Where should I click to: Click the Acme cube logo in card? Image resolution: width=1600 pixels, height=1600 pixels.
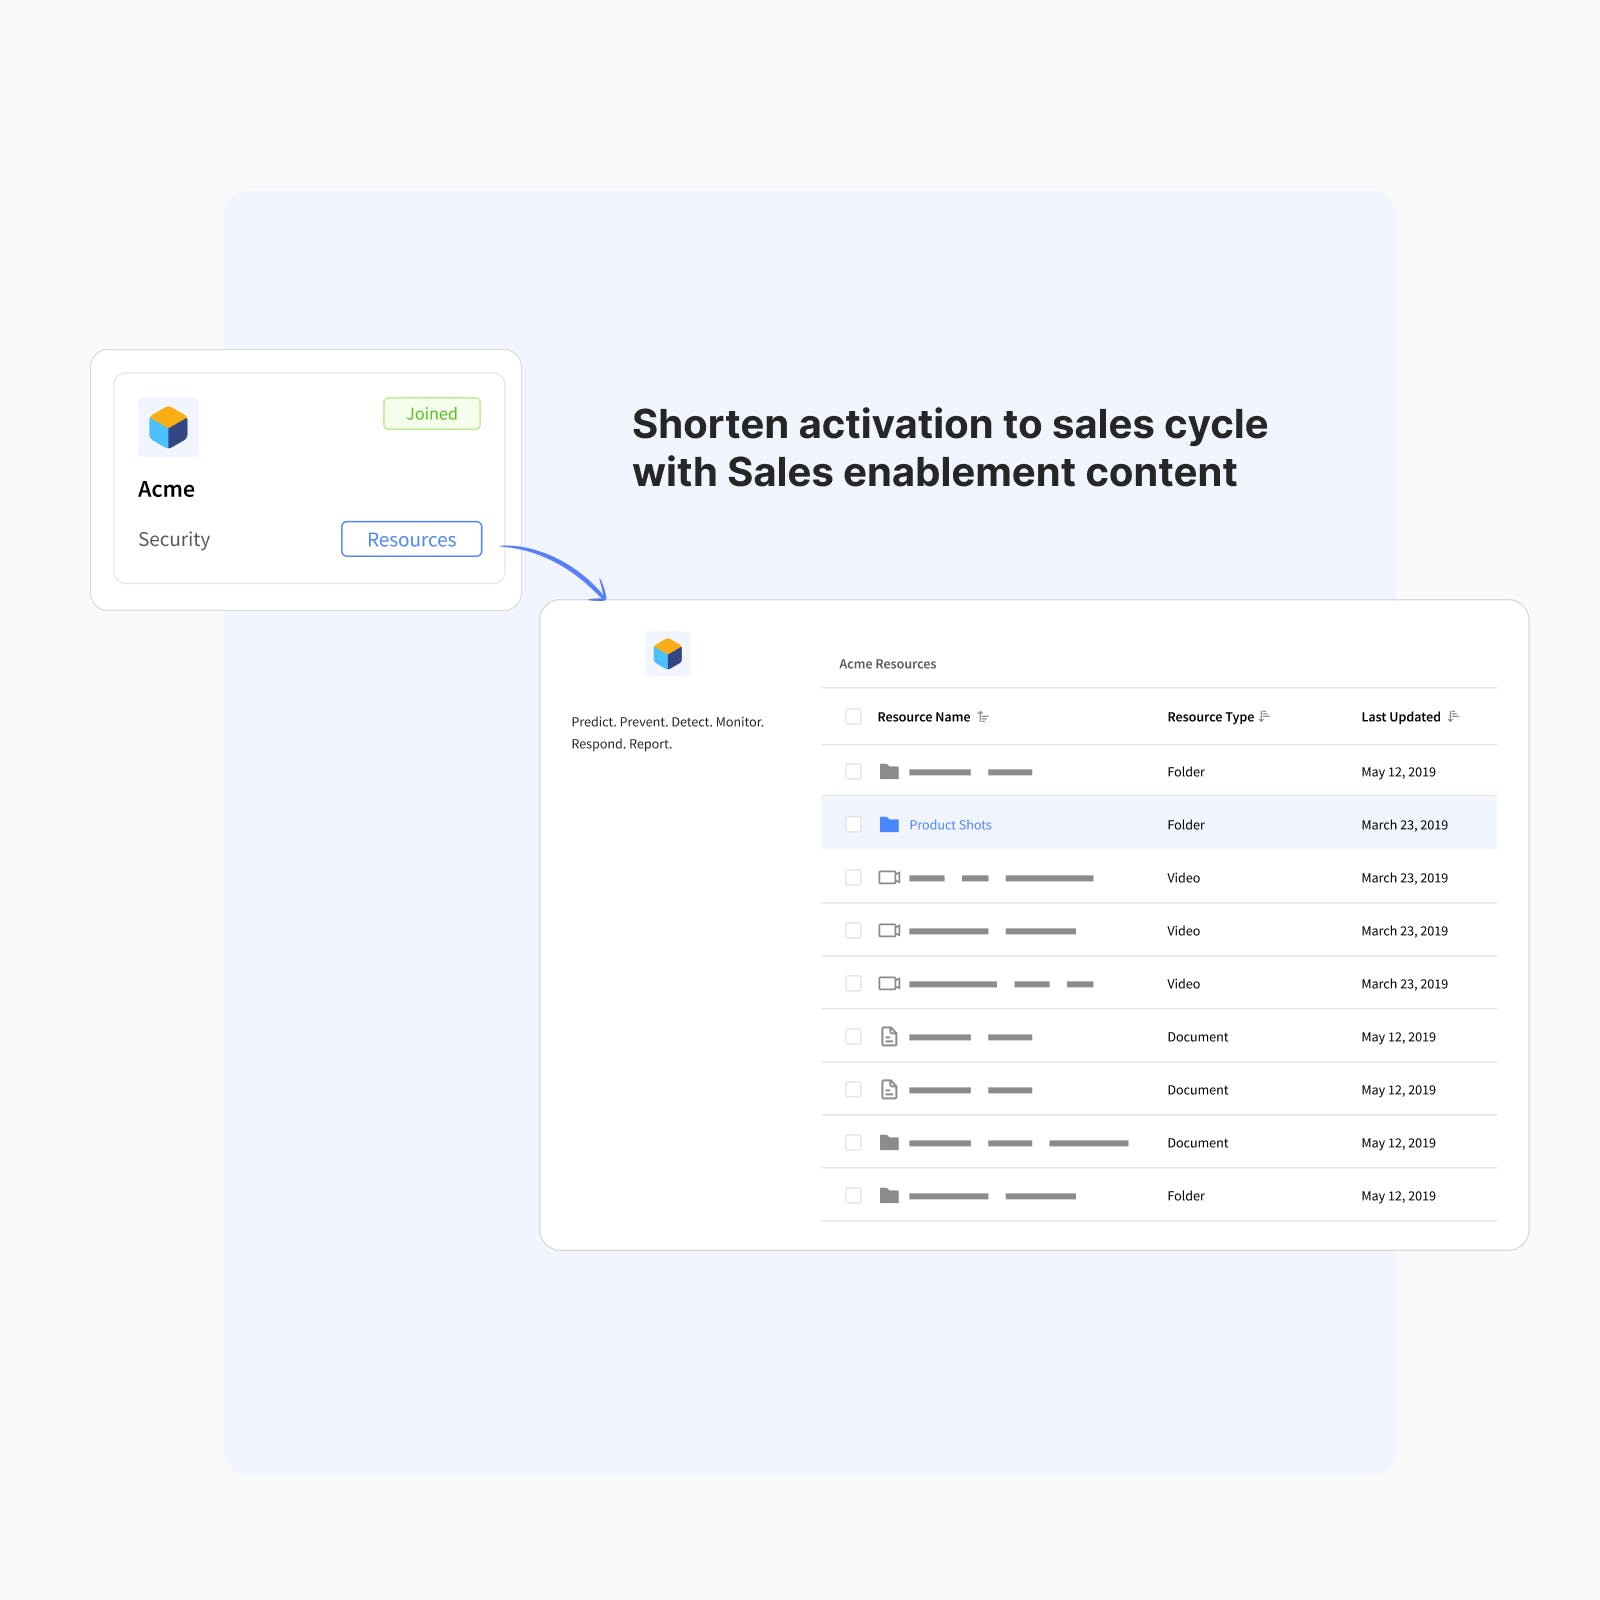[x=168, y=428]
